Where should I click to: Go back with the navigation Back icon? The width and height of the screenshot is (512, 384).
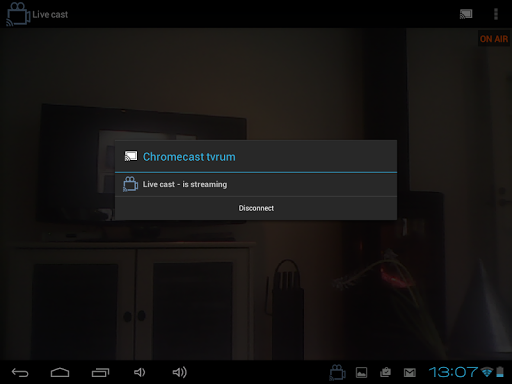tap(20, 372)
